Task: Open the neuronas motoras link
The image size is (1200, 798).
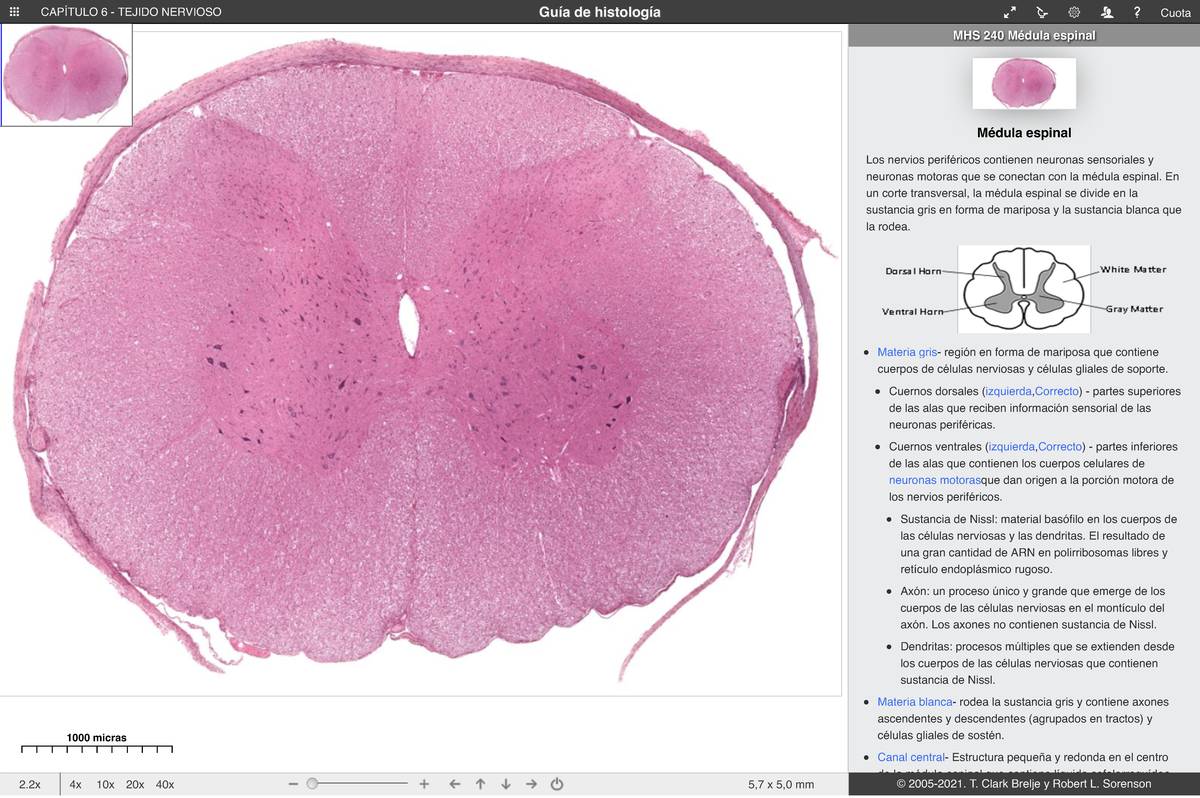Action: pos(935,480)
